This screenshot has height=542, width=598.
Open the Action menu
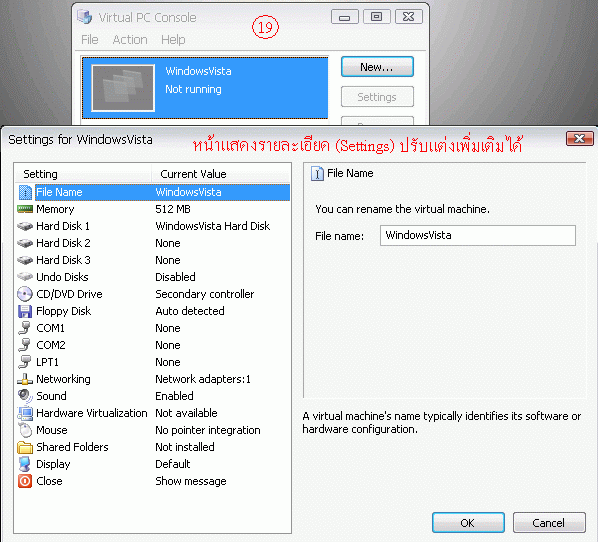(x=130, y=40)
